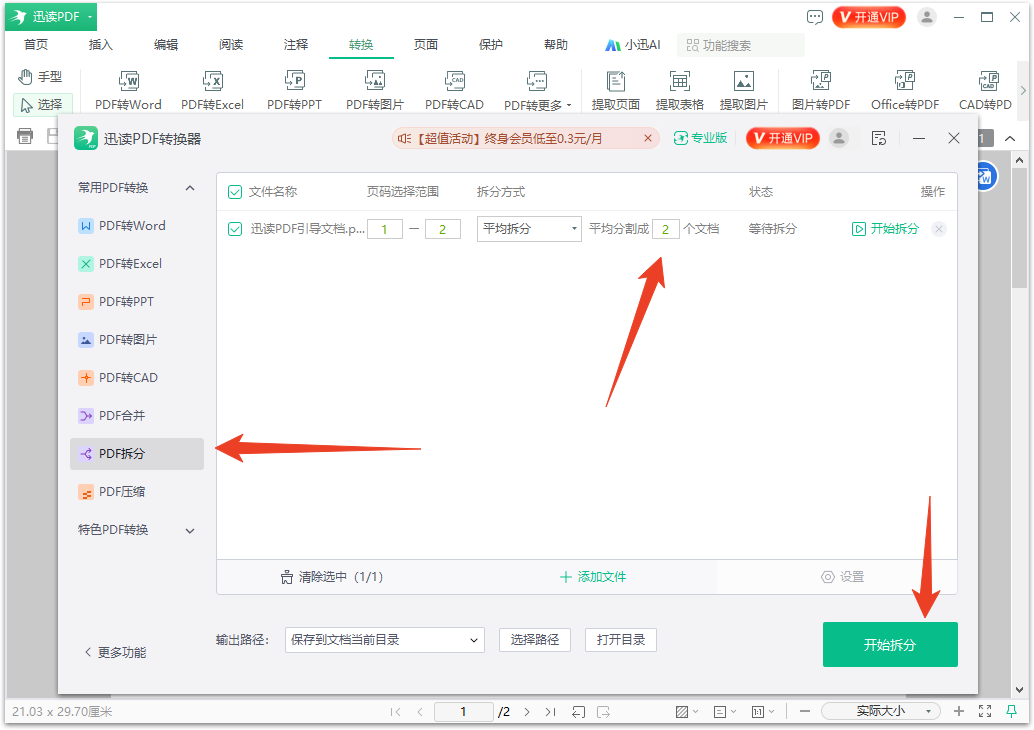Select the 手型 hand tool

[41, 77]
